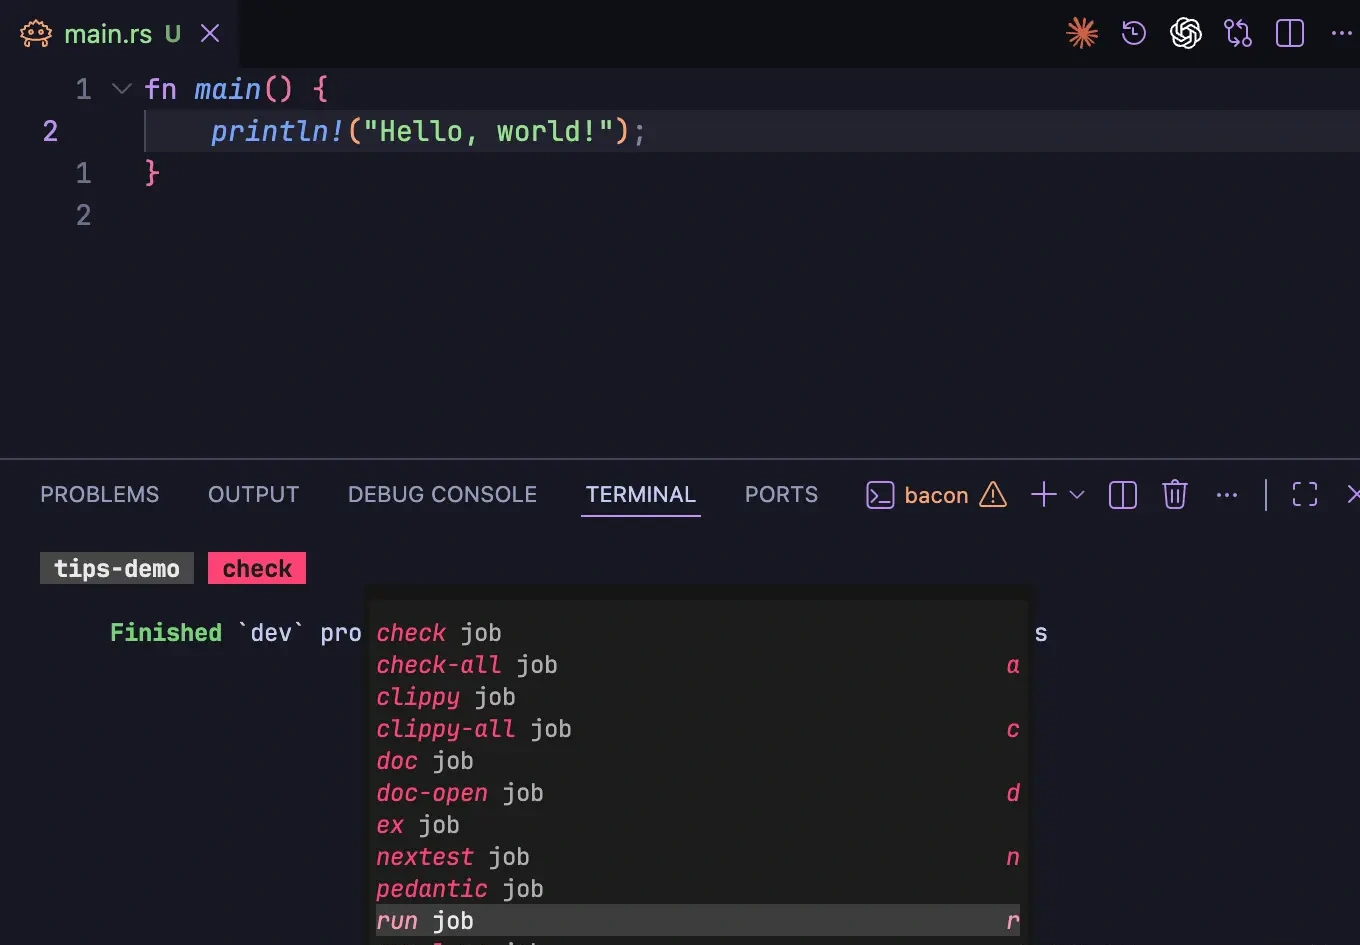
Task: Open the terminal panel ellipsis menu
Action: pyautogui.click(x=1227, y=494)
